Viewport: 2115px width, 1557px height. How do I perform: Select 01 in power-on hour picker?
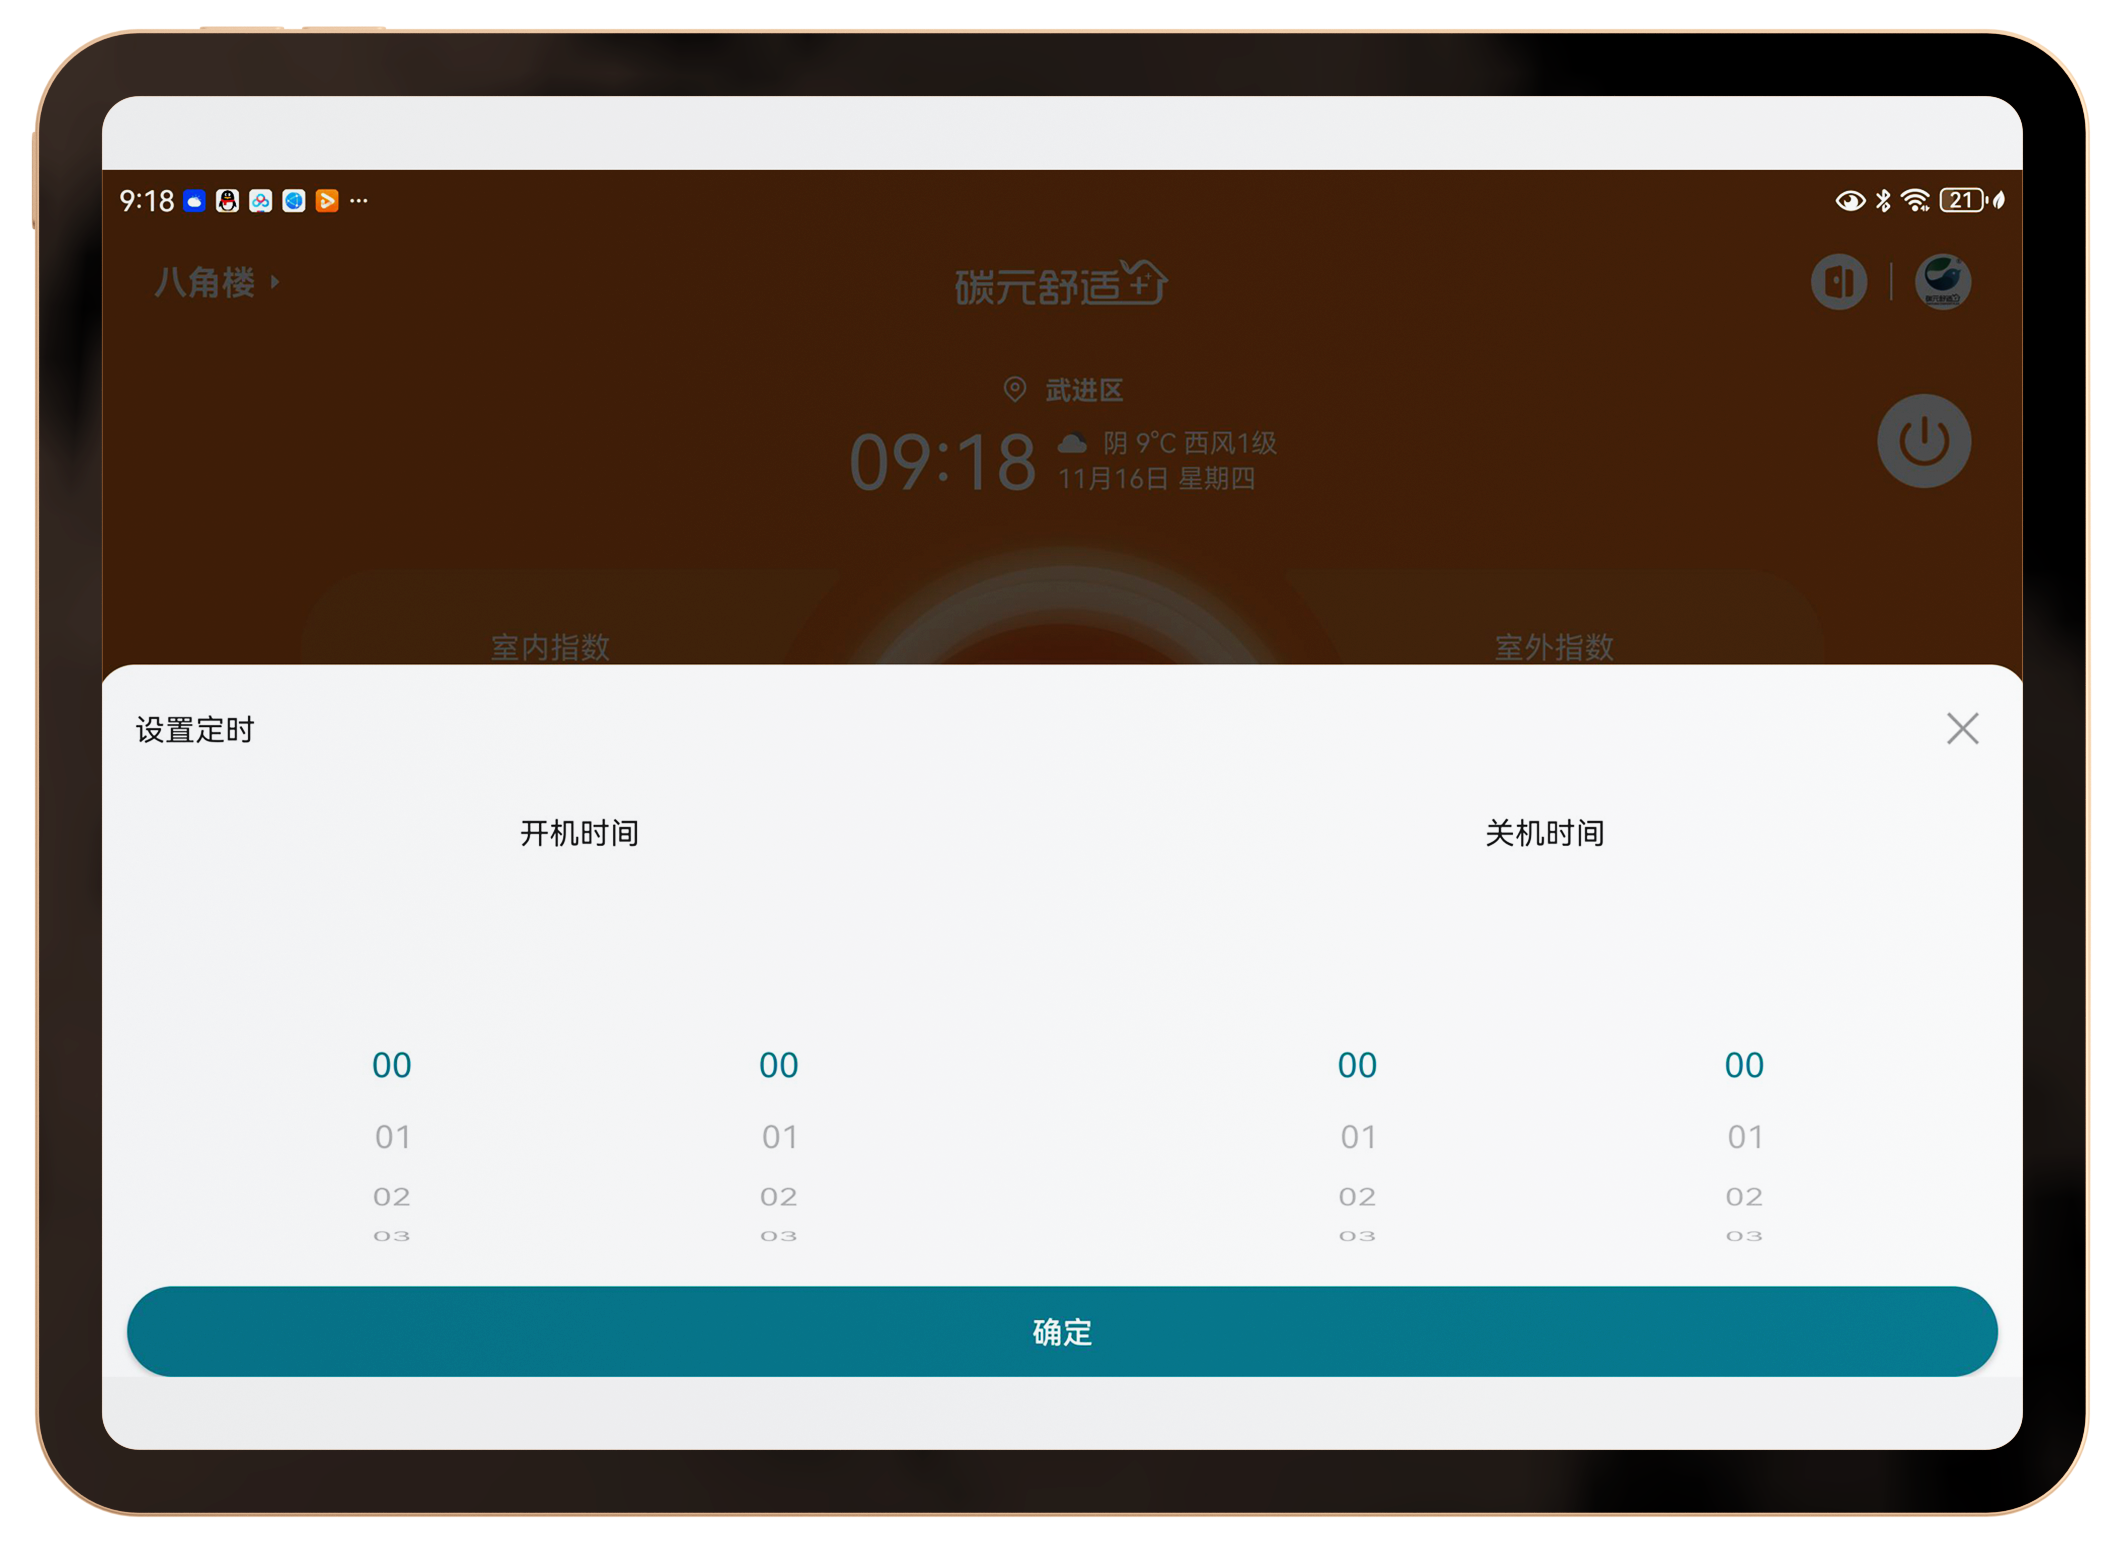392,1137
